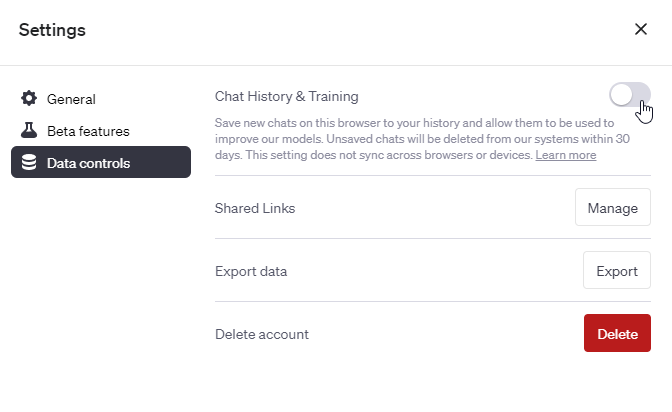Click the "Save new chats" text
This screenshot has height=412, width=672.
click(x=255, y=123)
